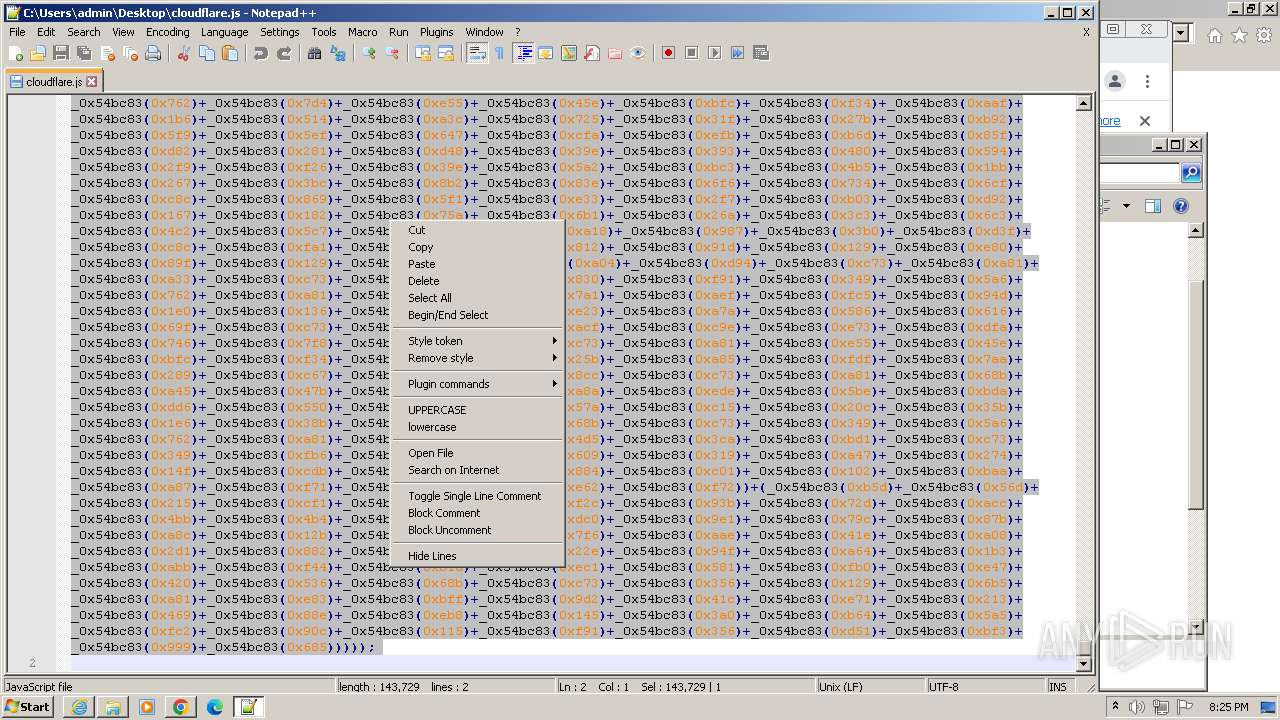Save all open files from the toolbar
The height and width of the screenshot is (720, 1280).
[84, 53]
